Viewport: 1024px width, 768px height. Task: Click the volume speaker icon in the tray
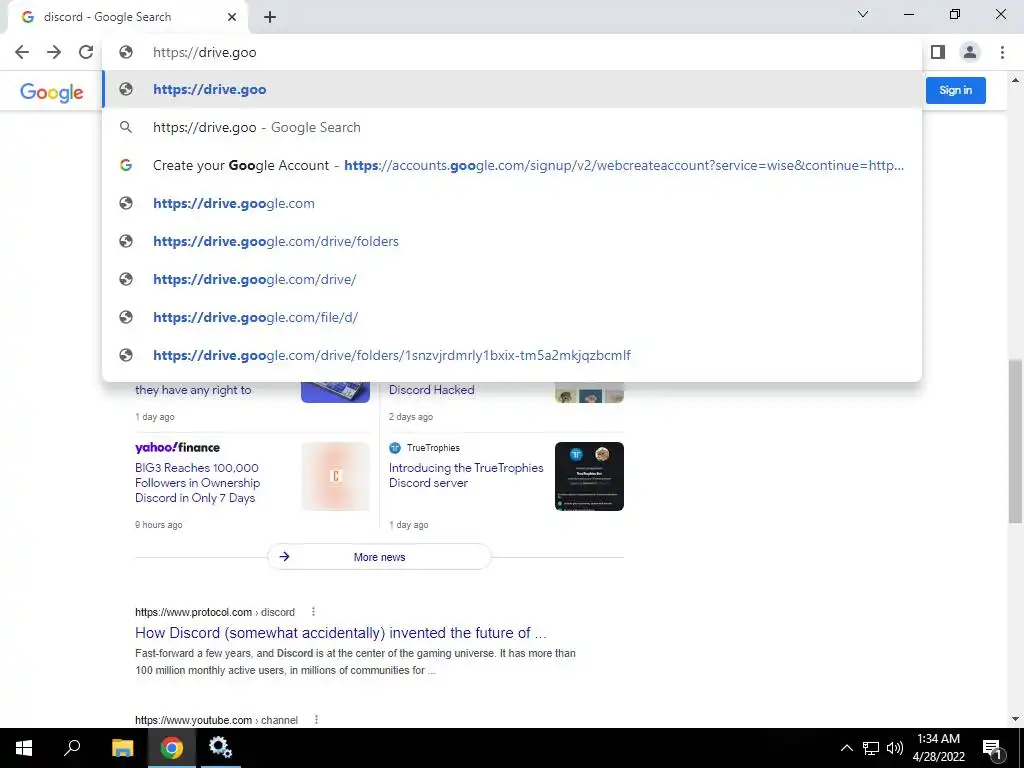click(x=895, y=748)
